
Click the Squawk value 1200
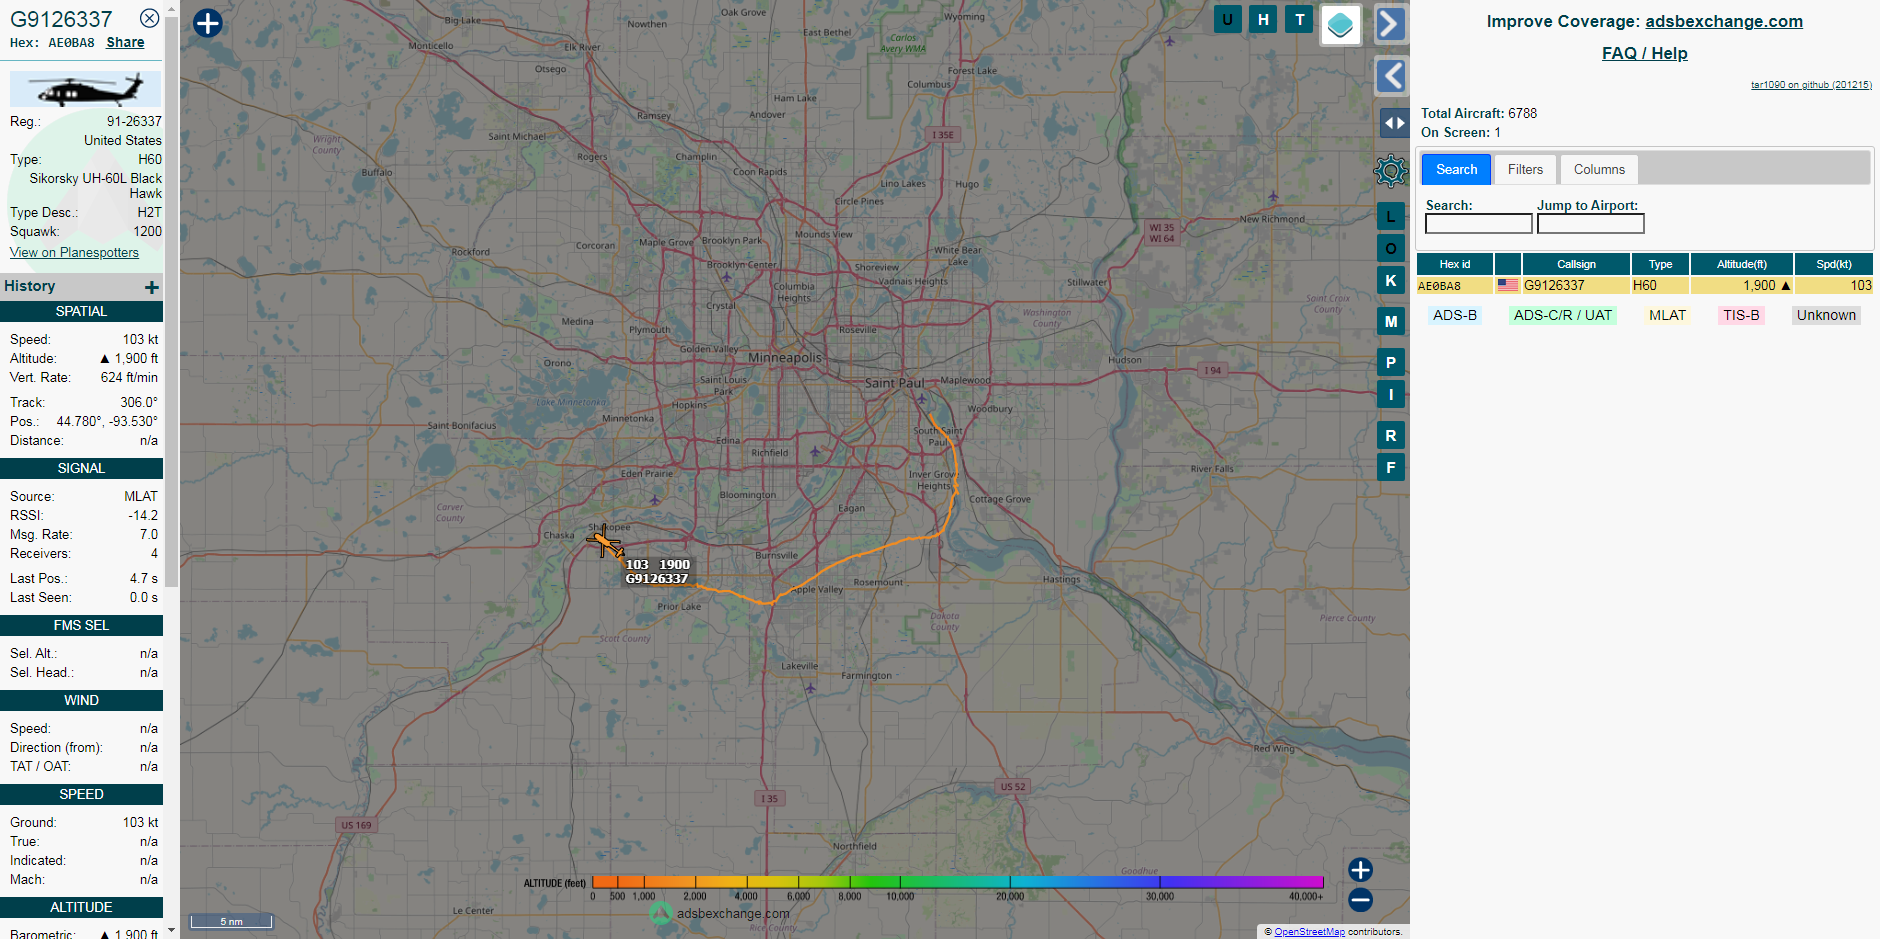coord(147,231)
